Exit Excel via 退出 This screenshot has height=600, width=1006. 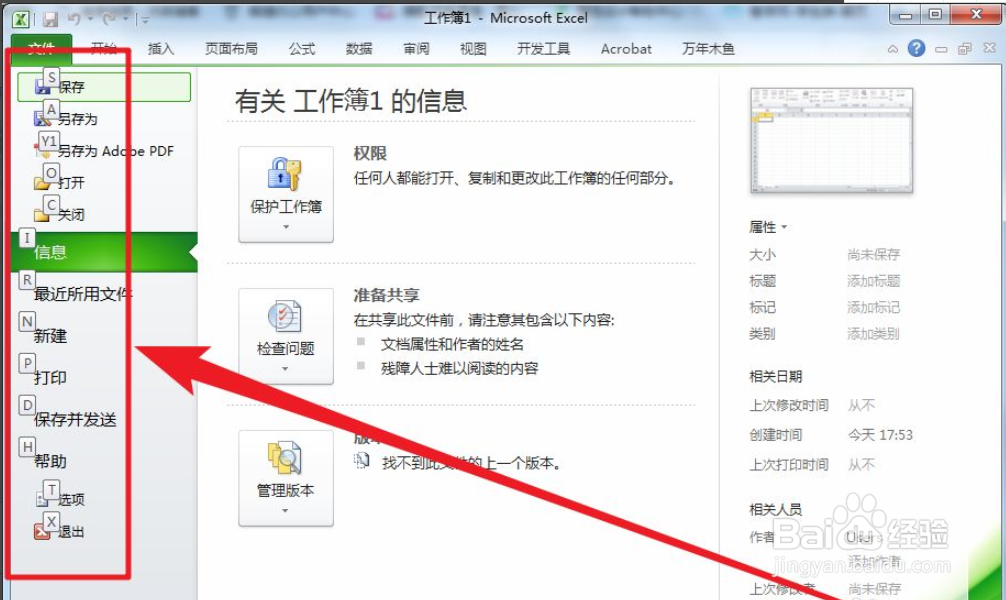pos(60,531)
